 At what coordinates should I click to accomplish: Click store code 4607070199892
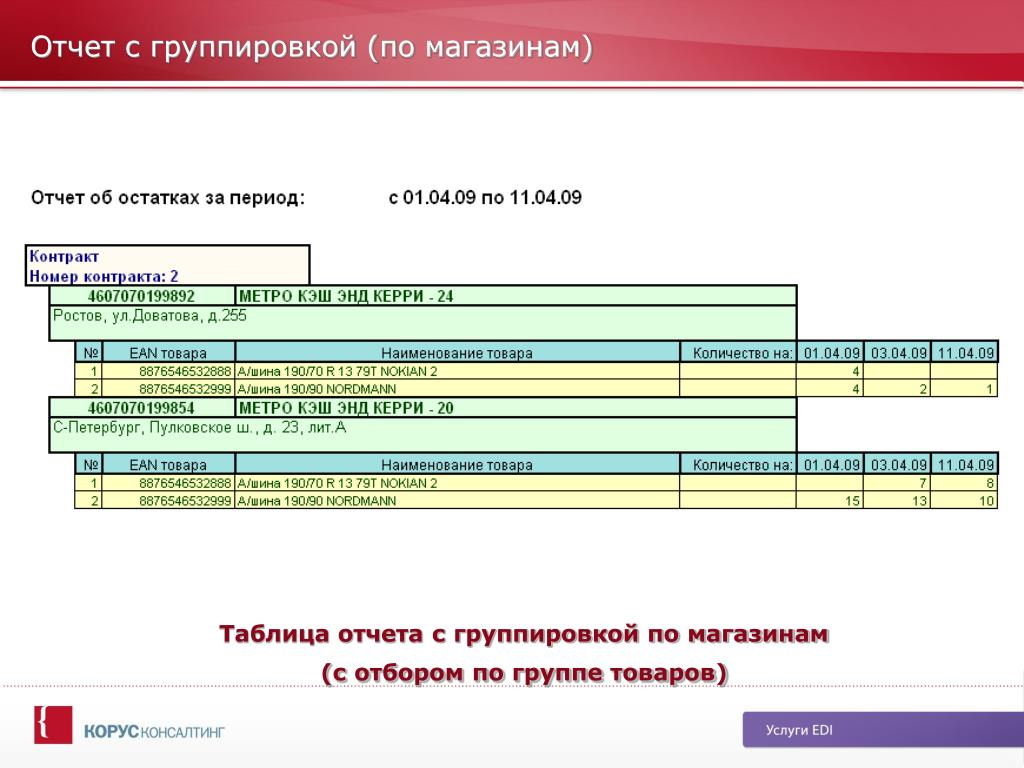[142, 296]
